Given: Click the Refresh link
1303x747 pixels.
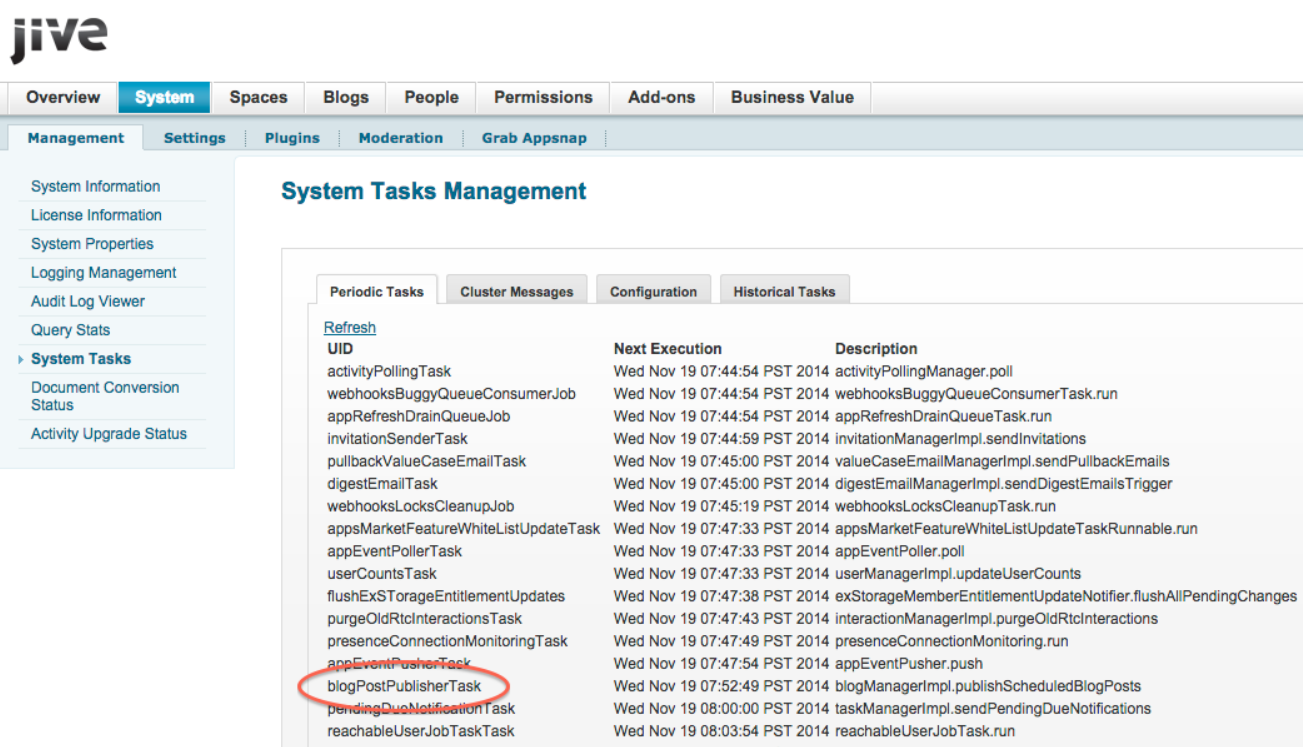Looking at the screenshot, I should click(x=350, y=327).
